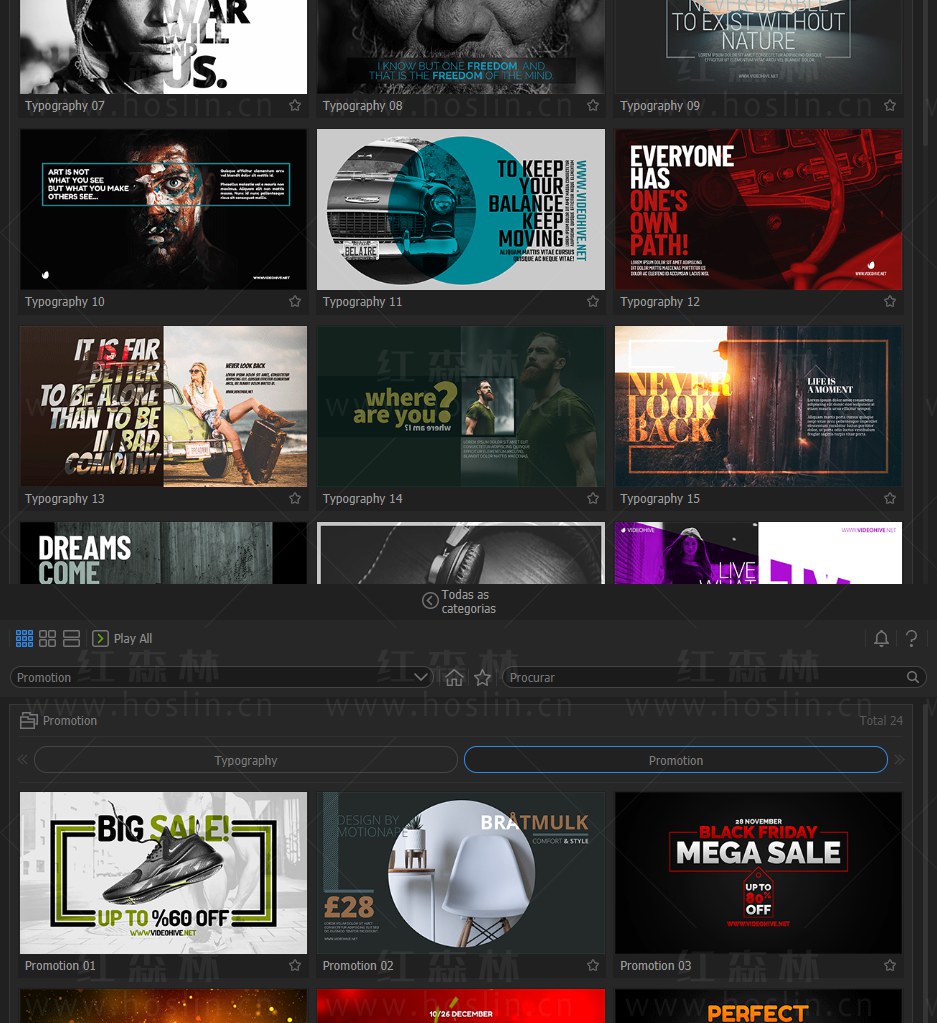Mark Typography 14 as favorite
Image resolution: width=937 pixels, height=1023 pixels.
(x=592, y=498)
